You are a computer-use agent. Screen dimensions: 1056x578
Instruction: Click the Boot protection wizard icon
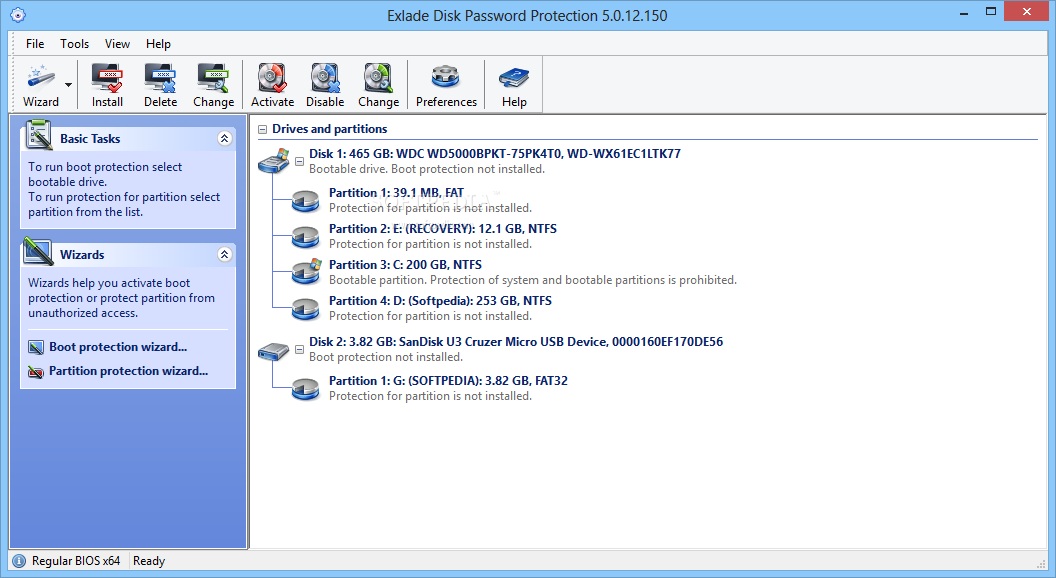(x=36, y=348)
